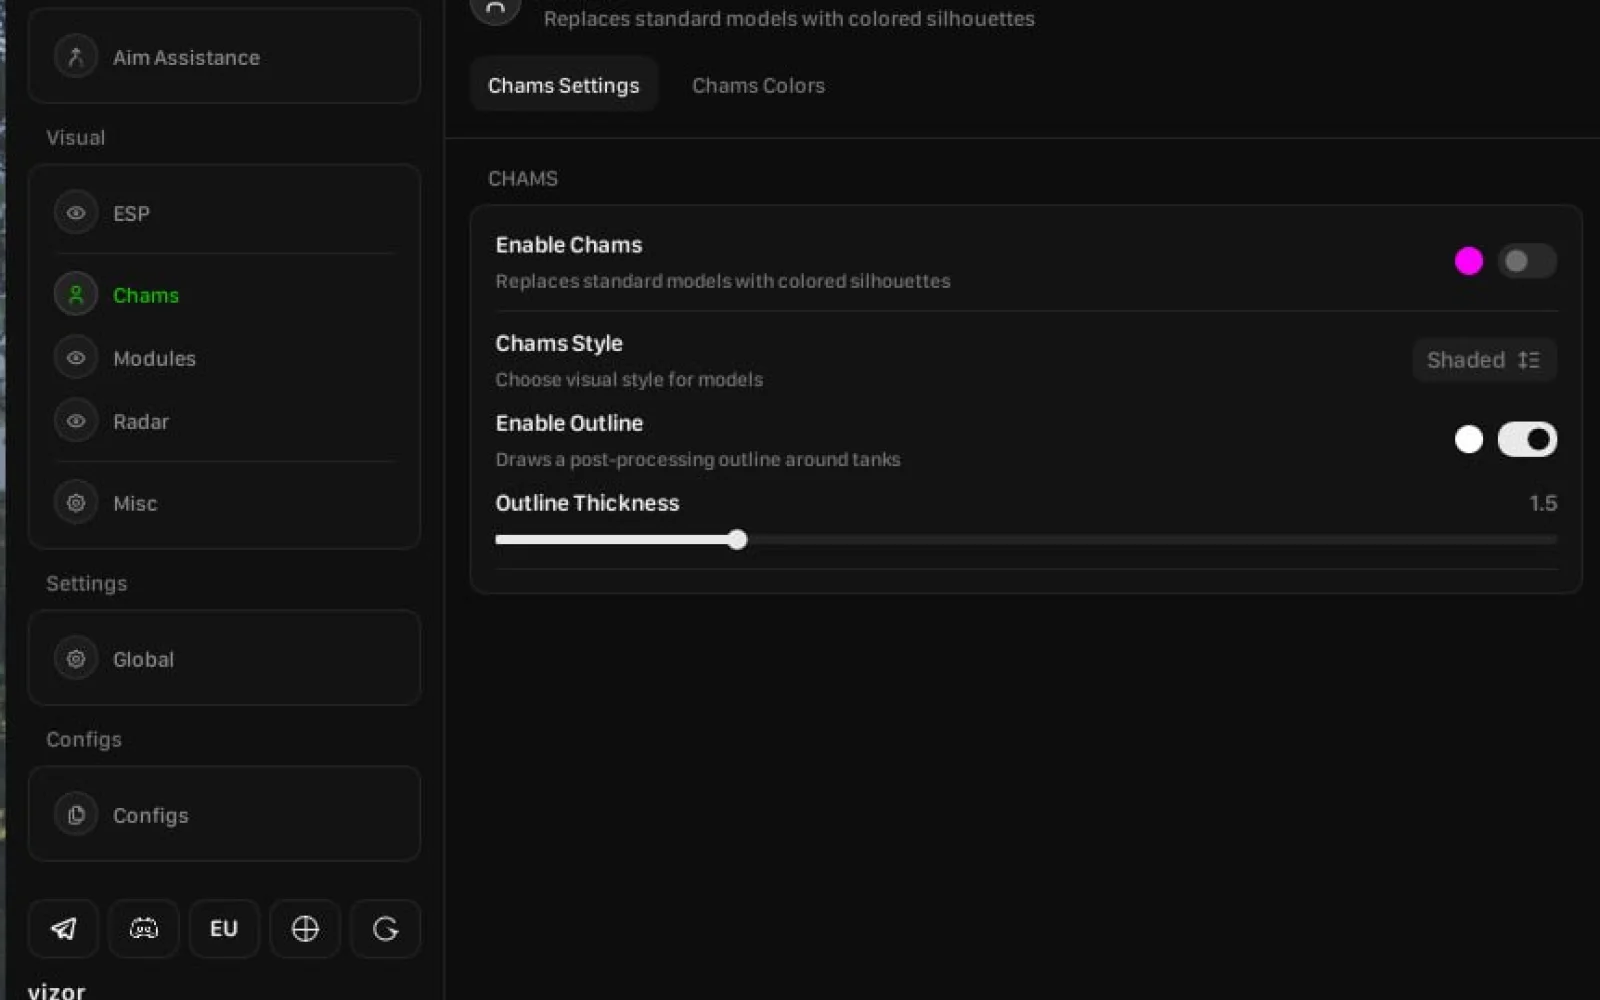The width and height of the screenshot is (1600, 1000).
Task: Select the ESP eye icon in sidebar
Action: pos(76,213)
